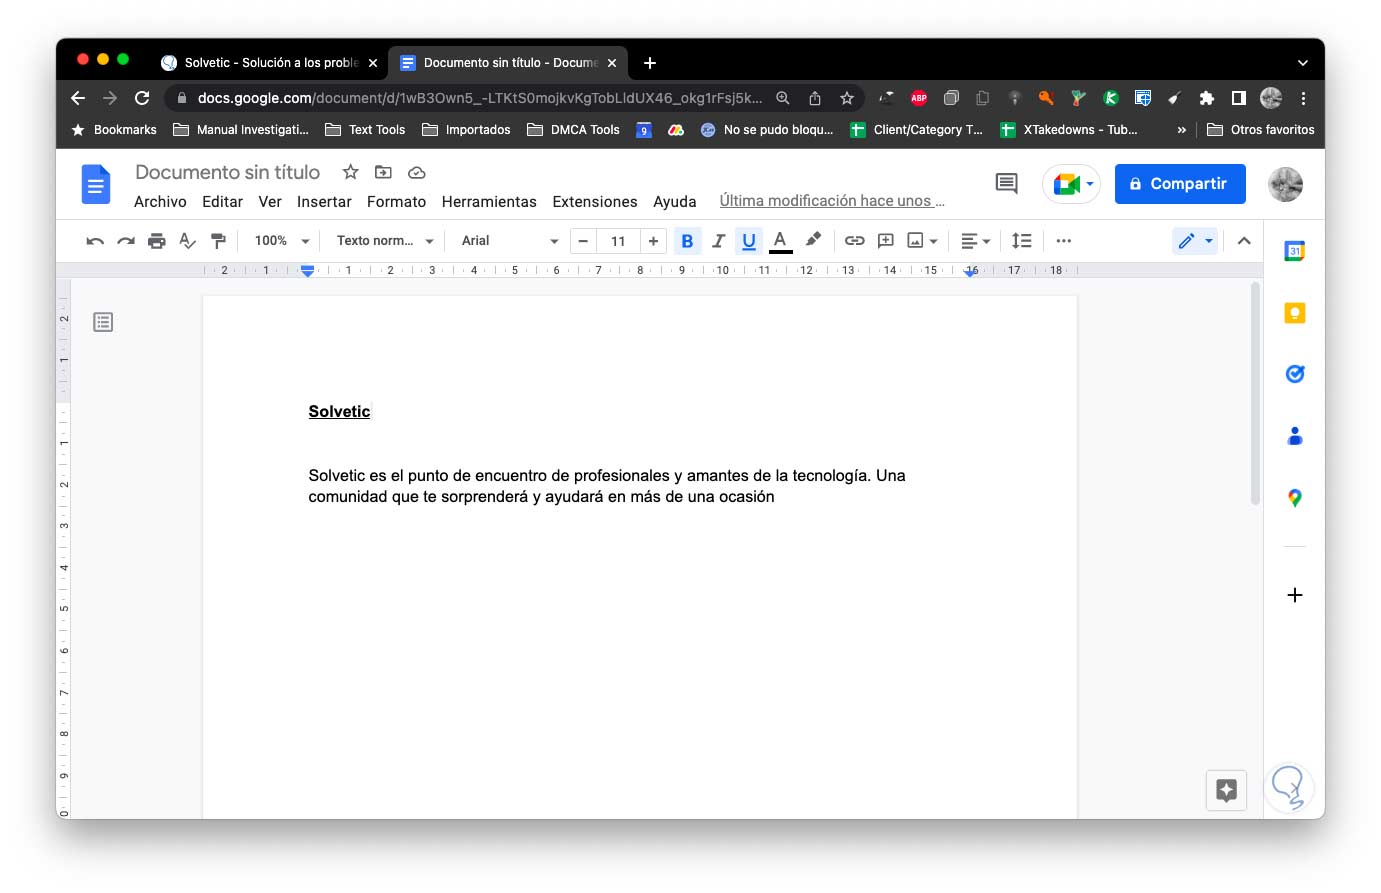
Task: Star the document title
Action: [350, 172]
